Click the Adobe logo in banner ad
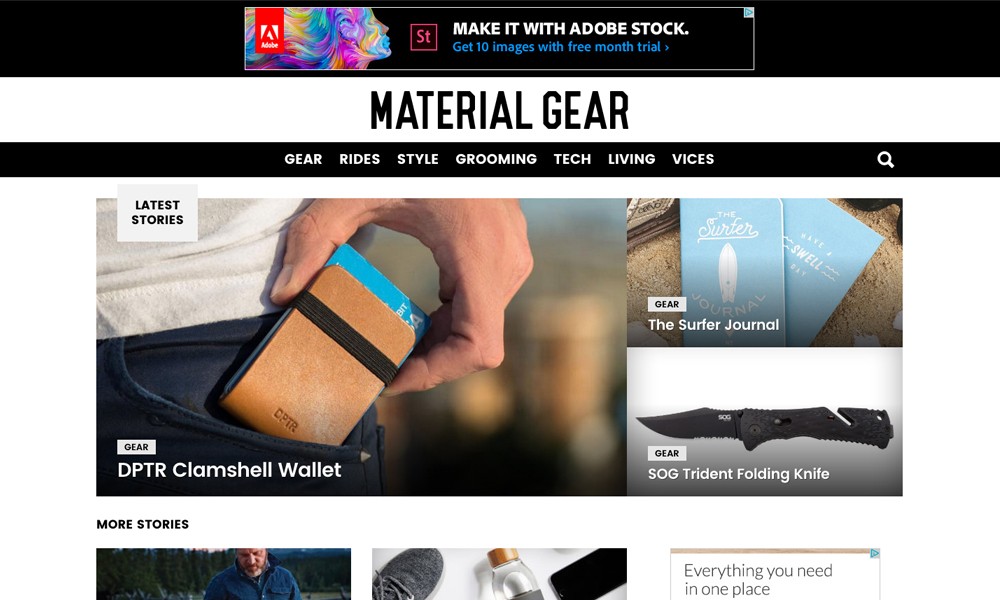This screenshot has width=1000, height=600. coord(270,38)
